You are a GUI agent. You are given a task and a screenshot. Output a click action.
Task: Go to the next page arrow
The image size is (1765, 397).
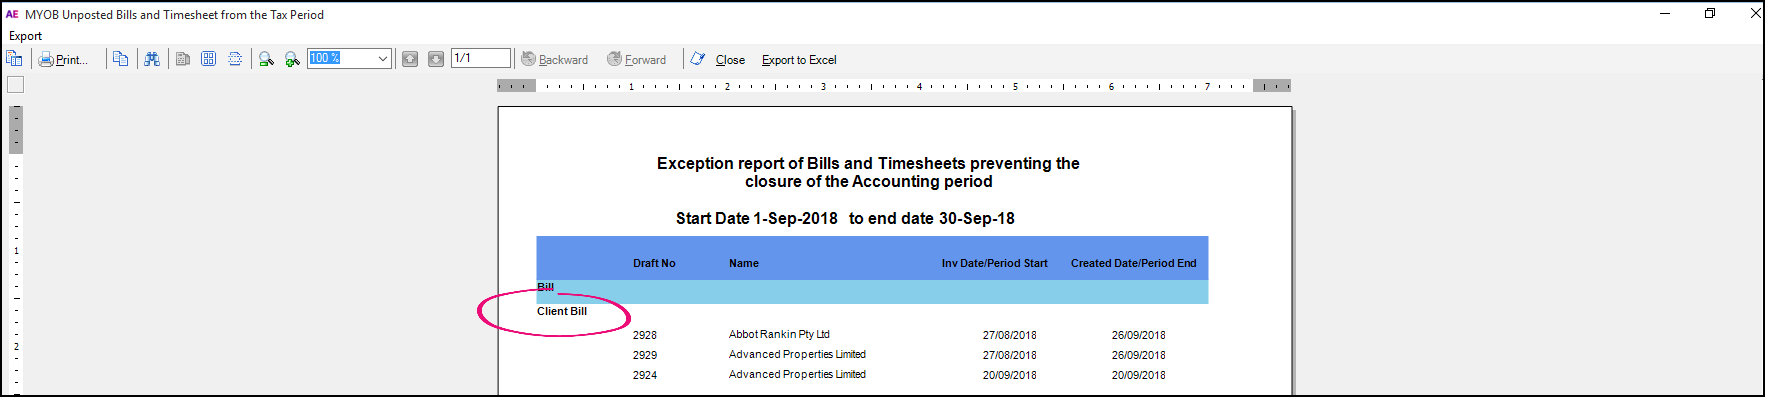436,59
